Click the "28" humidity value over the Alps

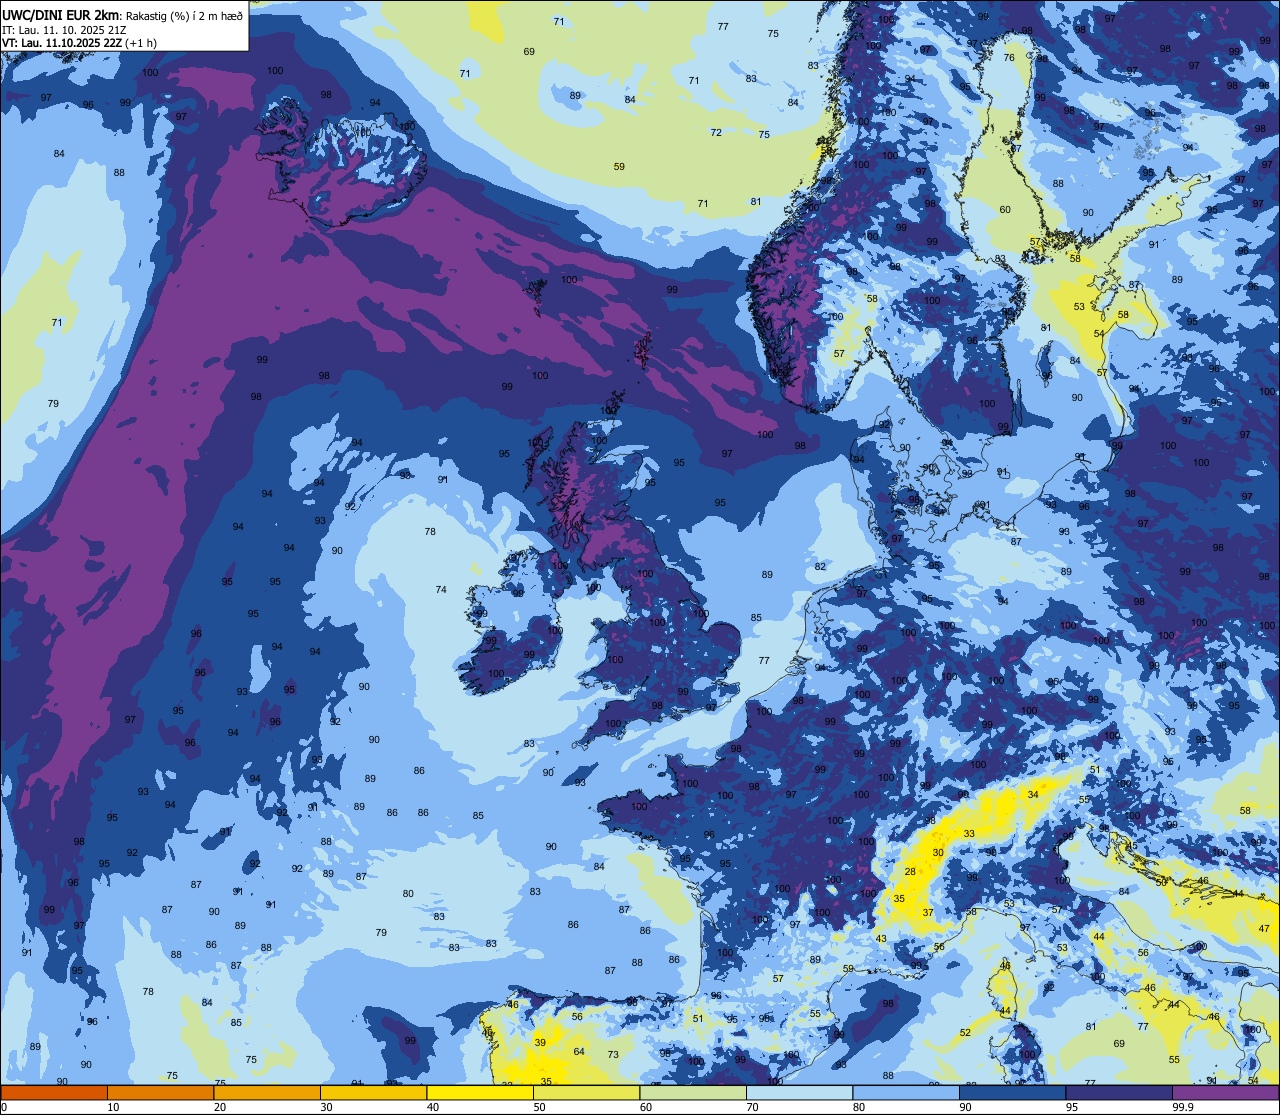coord(910,872)
